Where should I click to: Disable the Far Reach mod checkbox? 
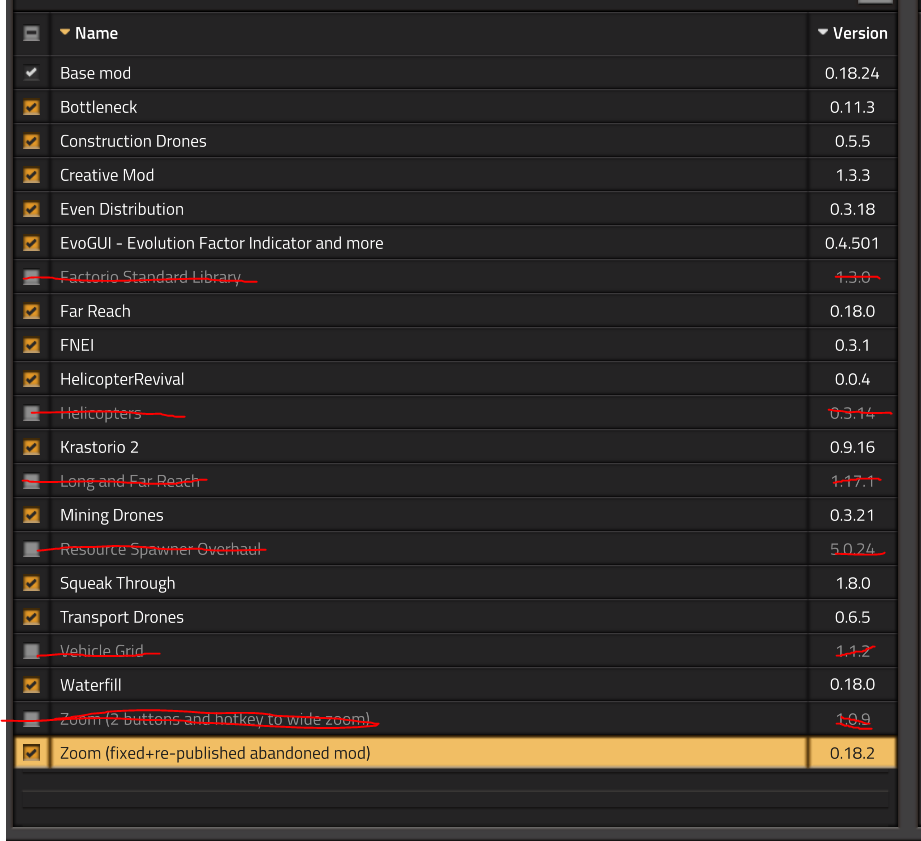tap(32, 311)
